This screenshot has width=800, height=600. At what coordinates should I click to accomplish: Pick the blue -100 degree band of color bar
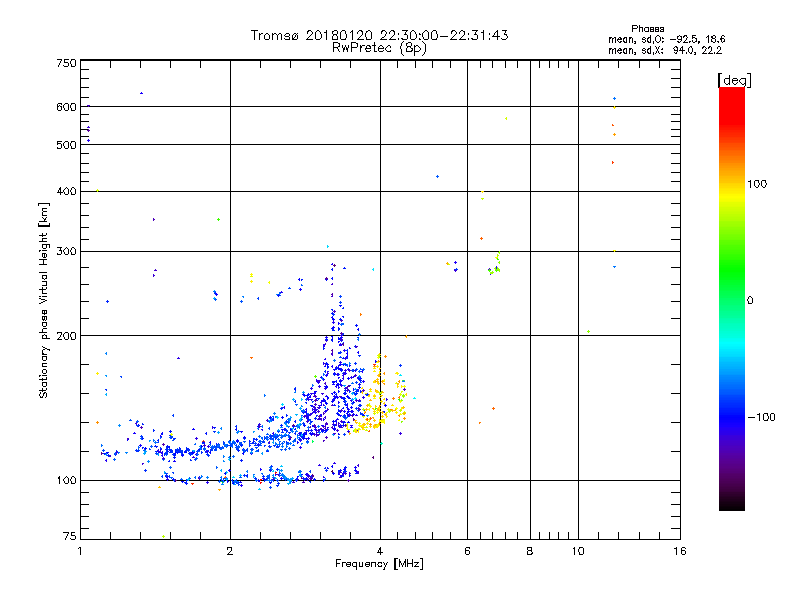[x=732, y=417]
